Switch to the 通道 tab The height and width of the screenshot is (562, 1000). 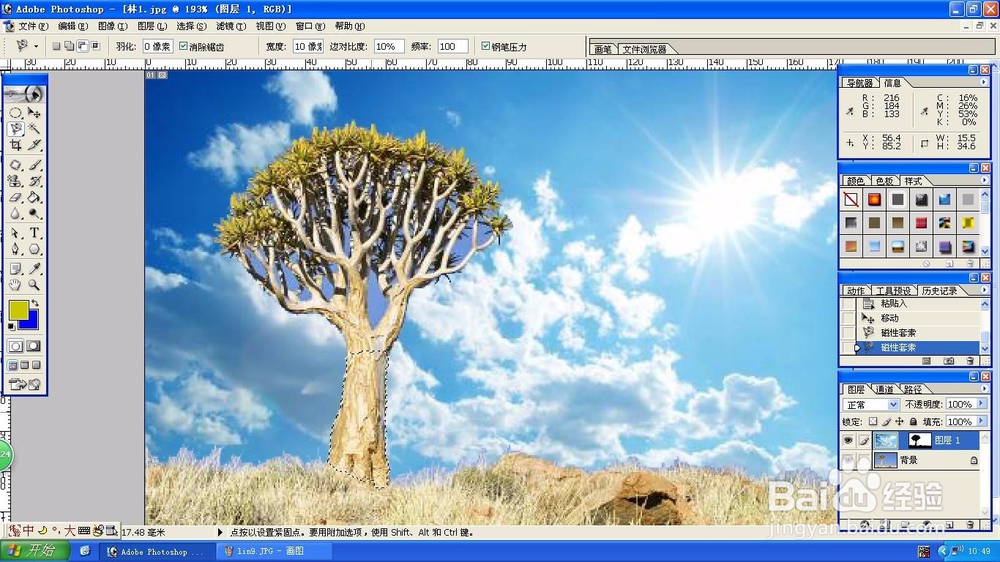click(884, 389)
